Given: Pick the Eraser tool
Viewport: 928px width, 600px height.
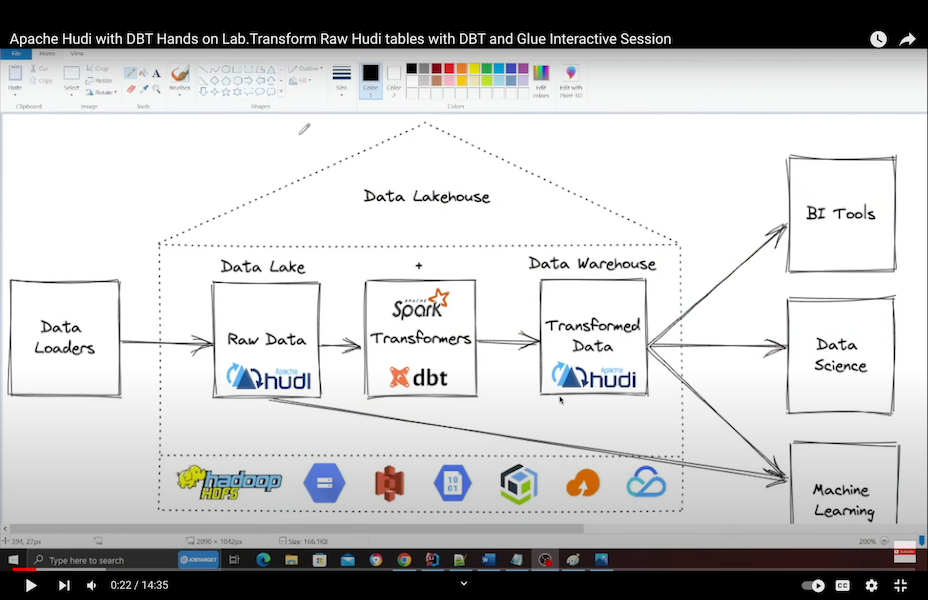Looking at the screenshot, I should (130, 89).
